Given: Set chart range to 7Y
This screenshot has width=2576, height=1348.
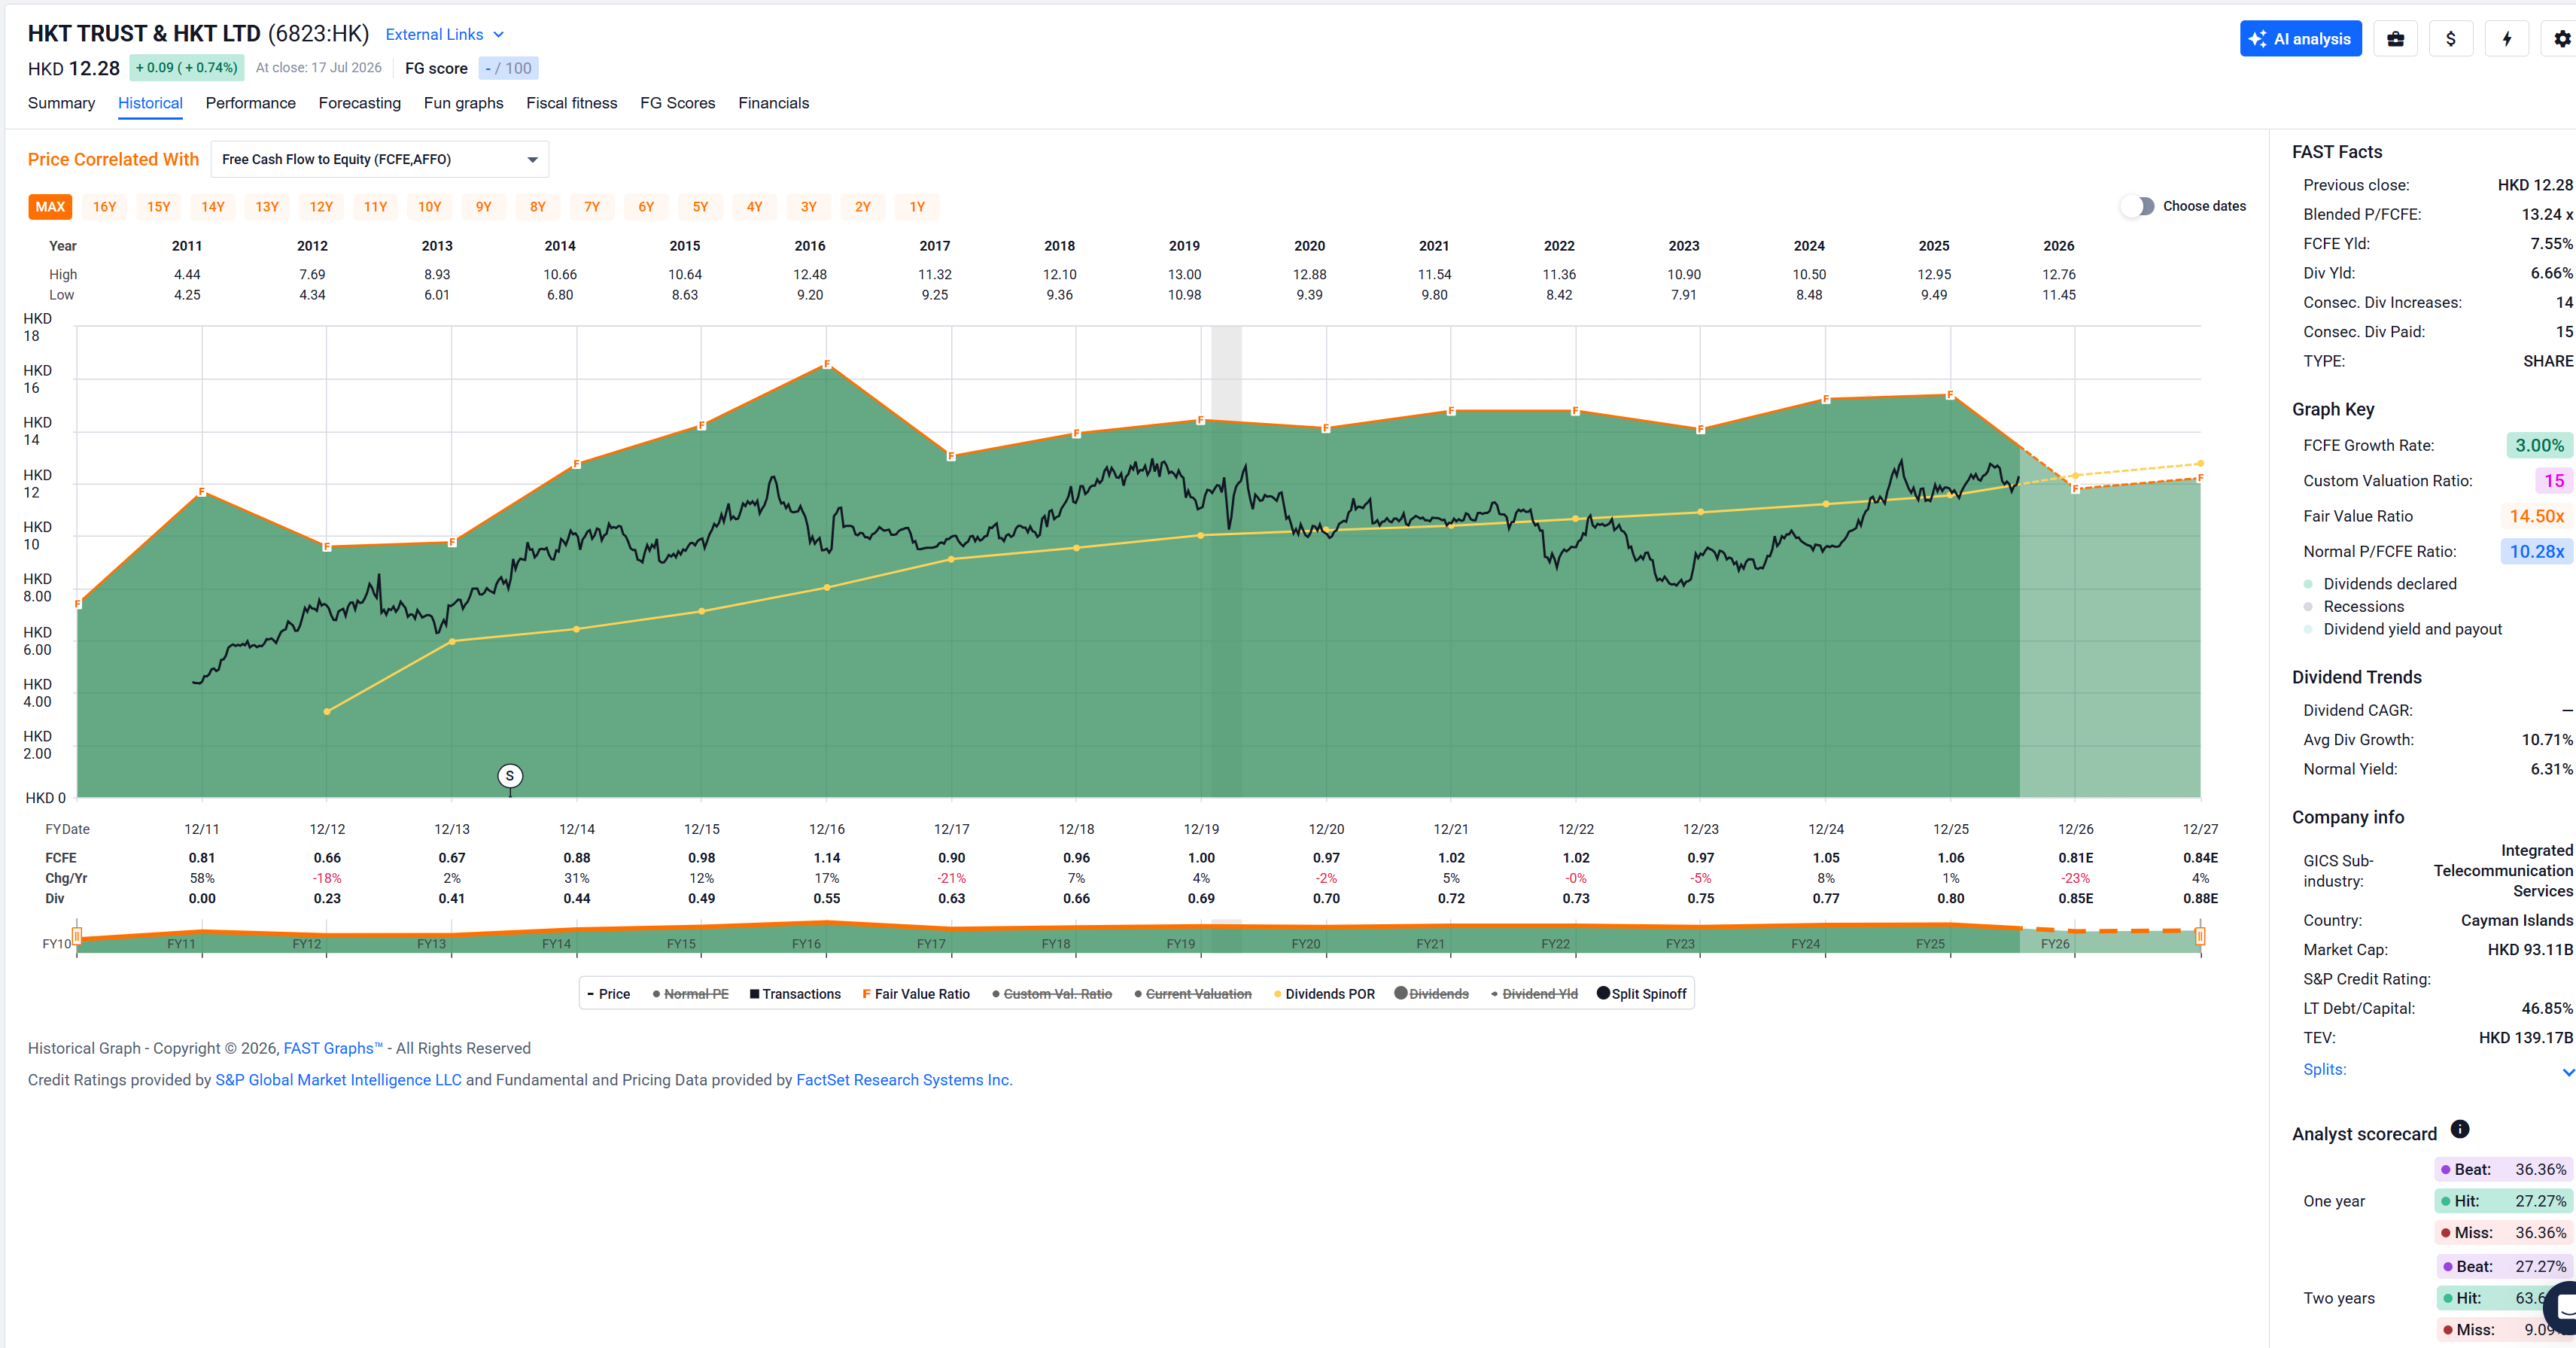Looking at the screenshot, I should 592,207.
